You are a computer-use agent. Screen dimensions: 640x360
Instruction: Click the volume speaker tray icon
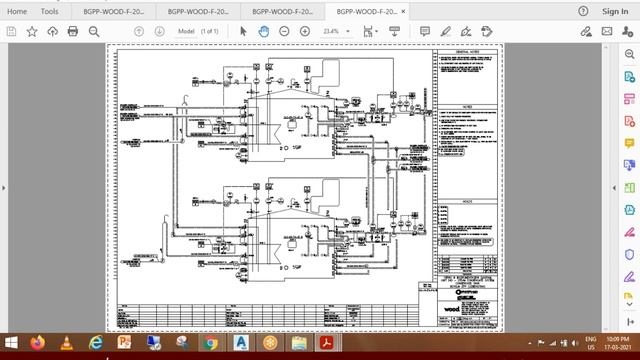pyautogui.click(x=575, y=343)
